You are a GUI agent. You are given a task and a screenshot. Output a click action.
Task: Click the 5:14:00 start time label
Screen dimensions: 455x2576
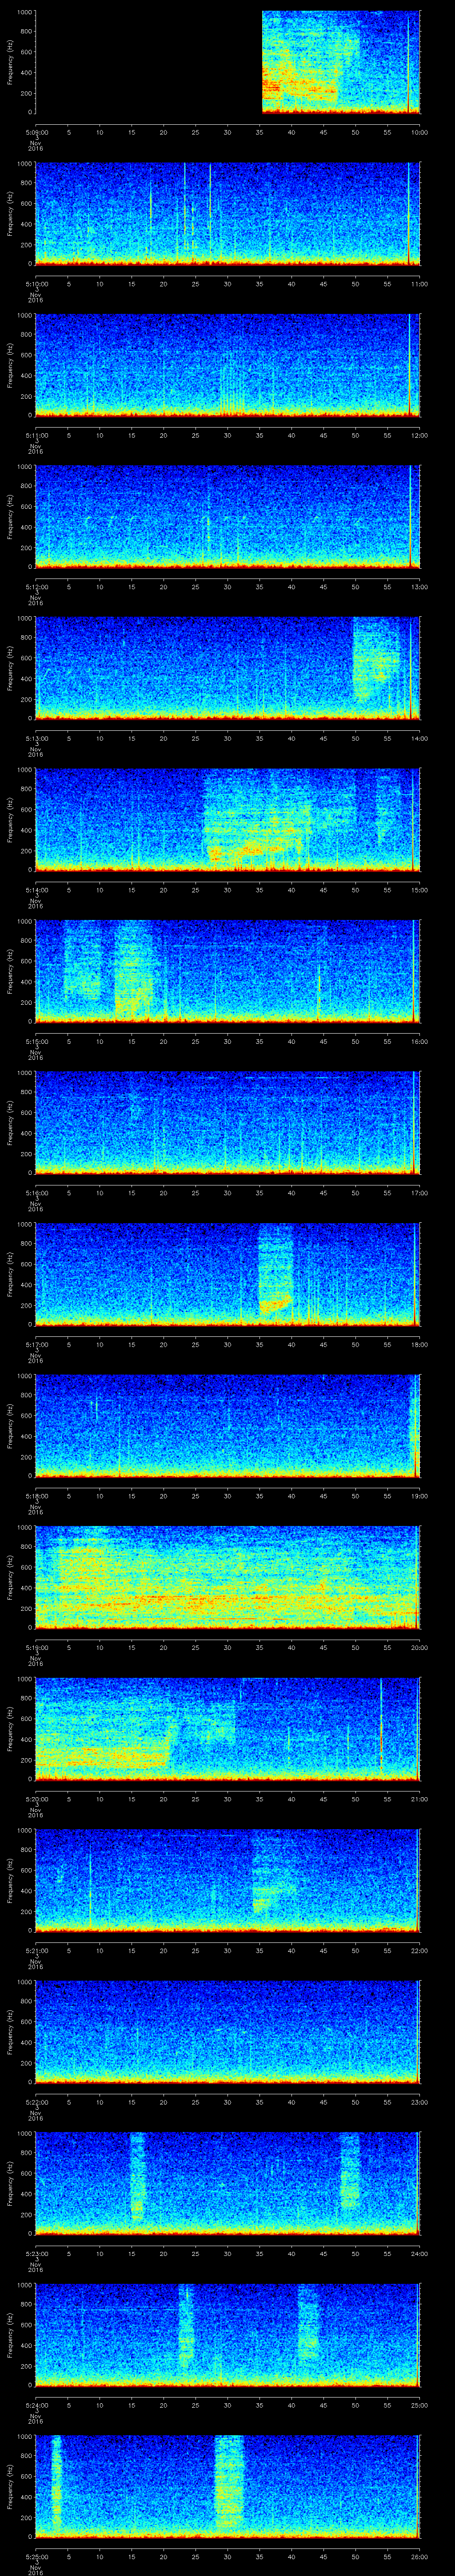(36, 890)
